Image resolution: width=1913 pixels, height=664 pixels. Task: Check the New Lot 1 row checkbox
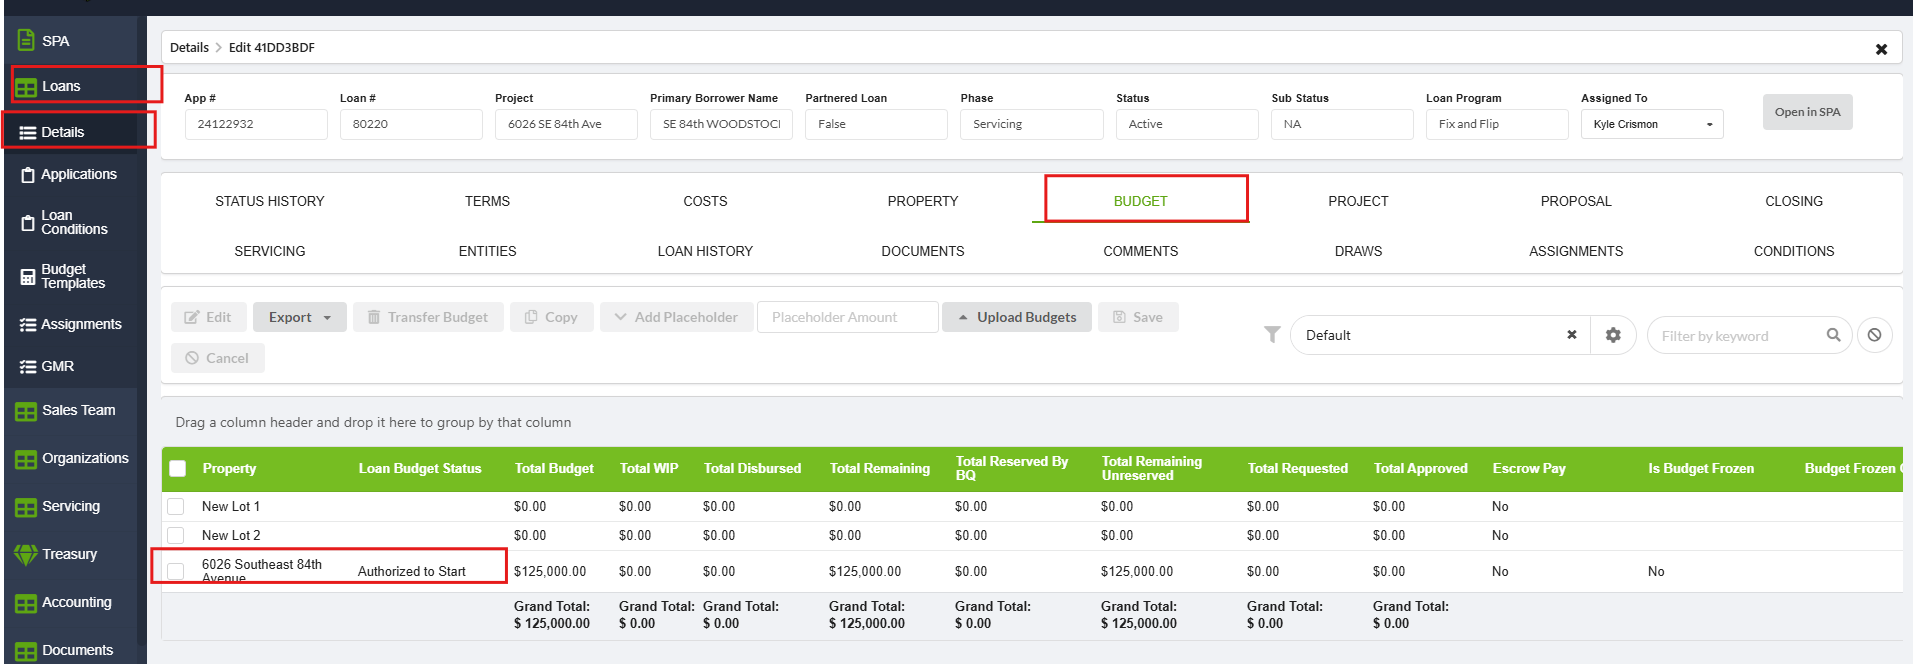(x=176, y=507)
